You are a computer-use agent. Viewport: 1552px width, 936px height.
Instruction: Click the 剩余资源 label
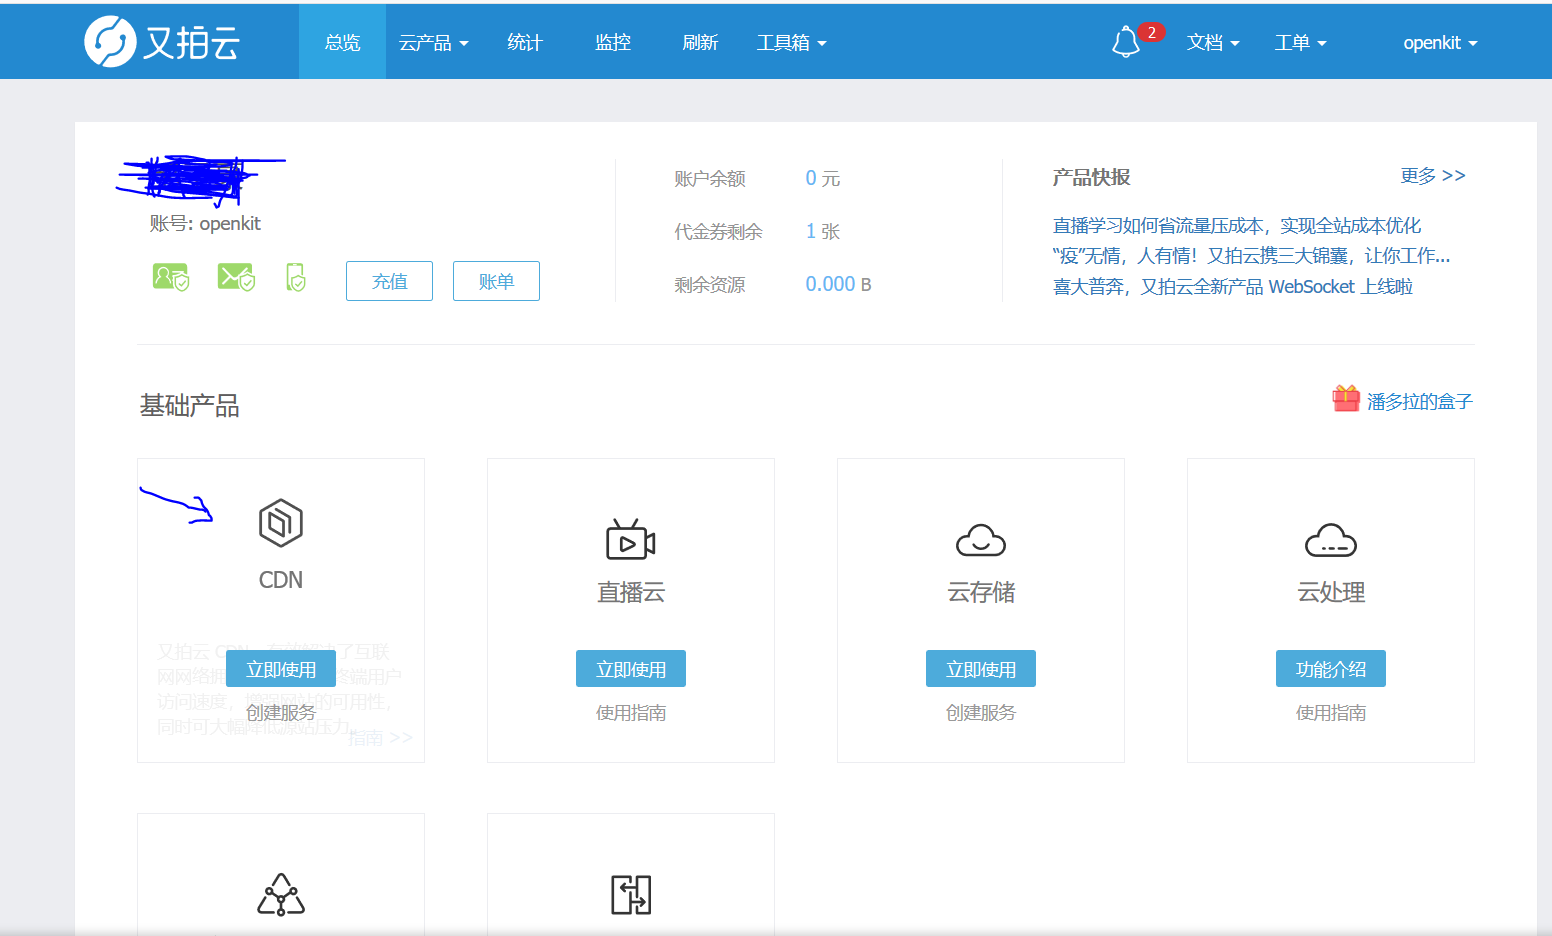coord(710,285)
